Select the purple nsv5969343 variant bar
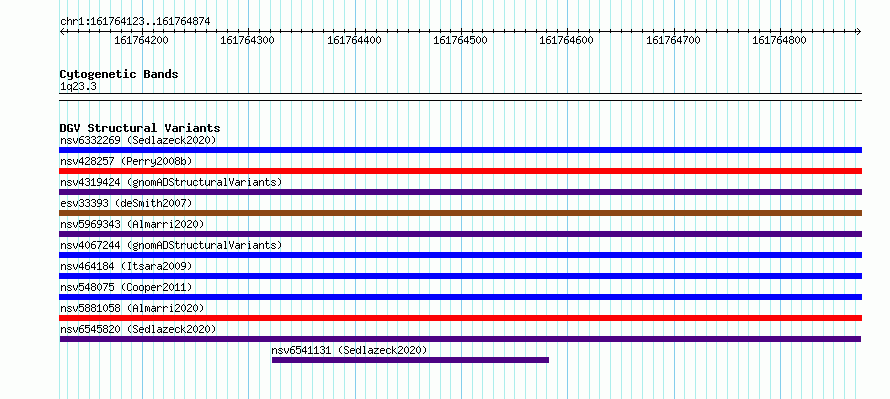890x399 pixels. tap(460, 234)
